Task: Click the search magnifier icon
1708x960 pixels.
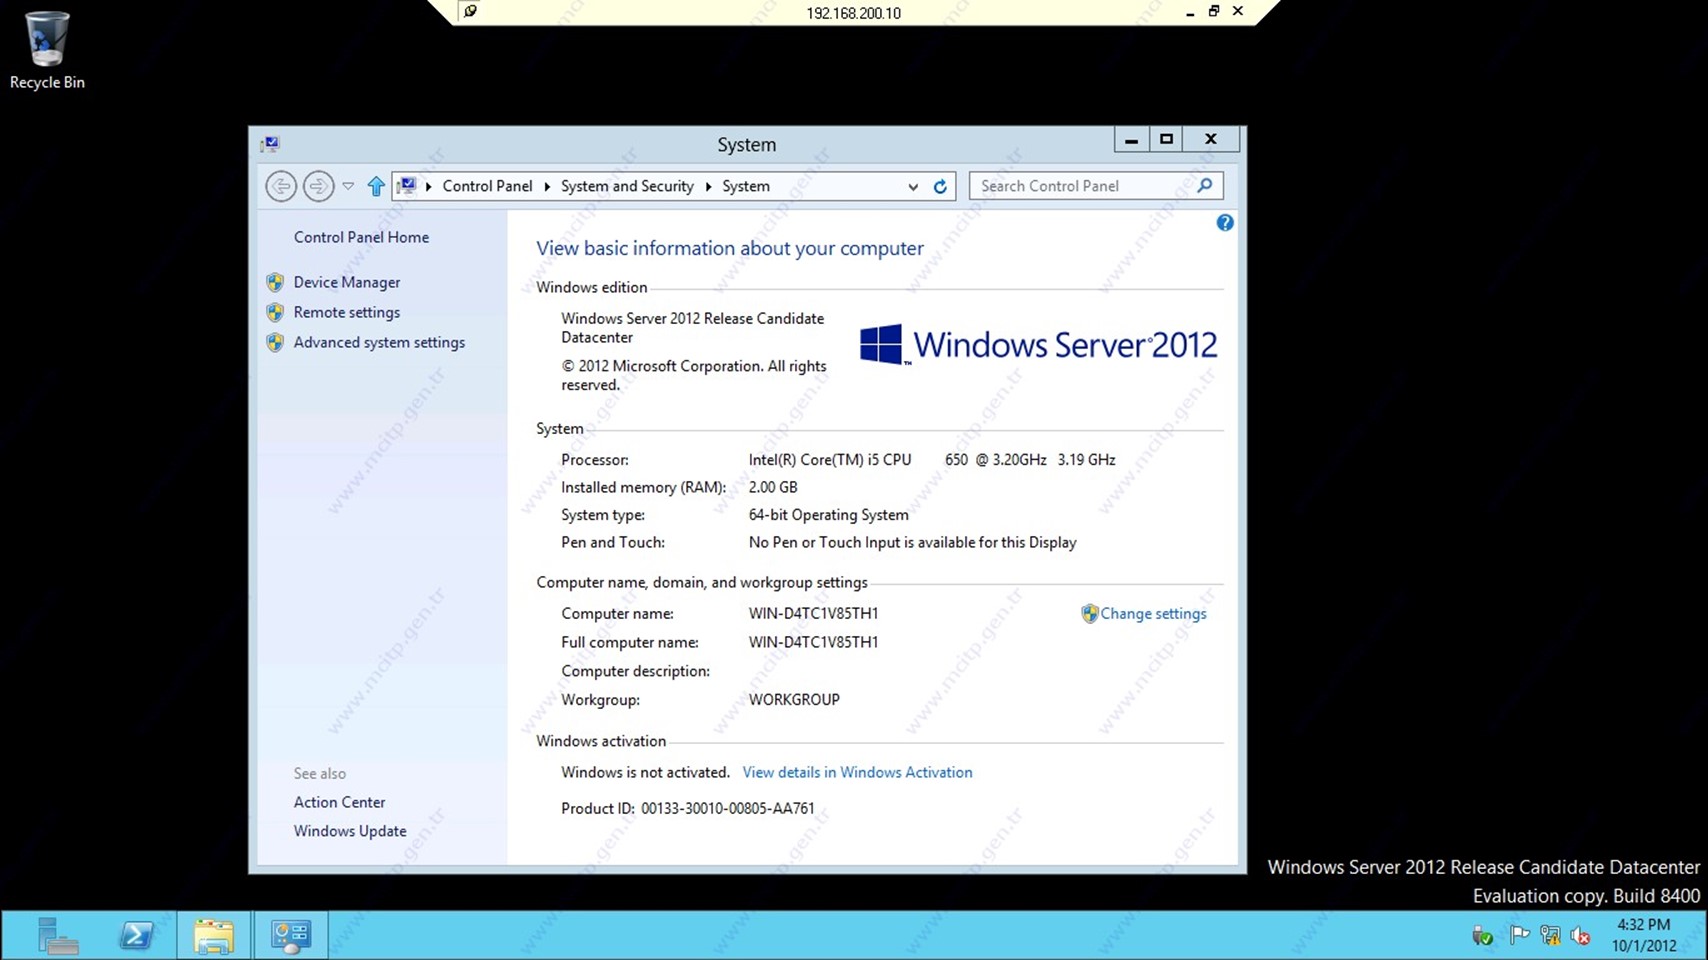Action: [1205, 185]
